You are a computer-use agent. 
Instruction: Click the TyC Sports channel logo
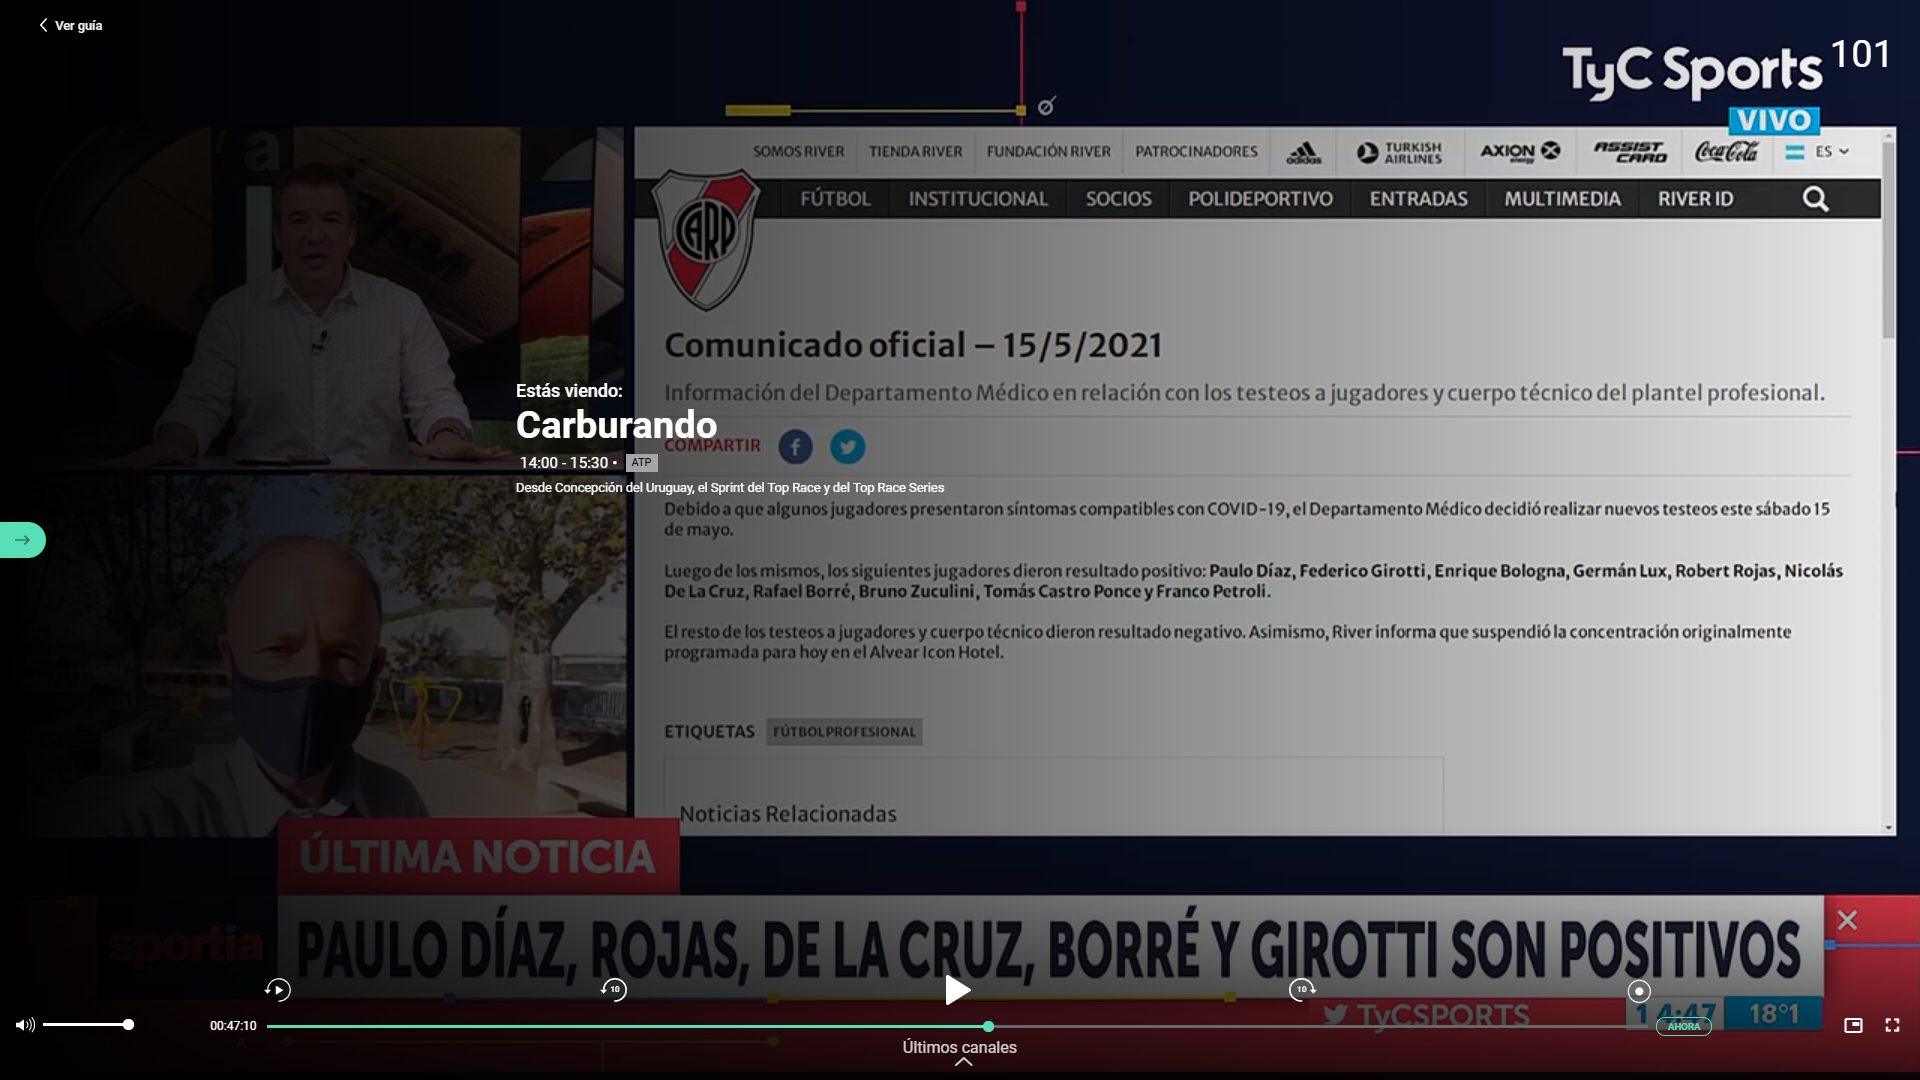point(1692,72)
